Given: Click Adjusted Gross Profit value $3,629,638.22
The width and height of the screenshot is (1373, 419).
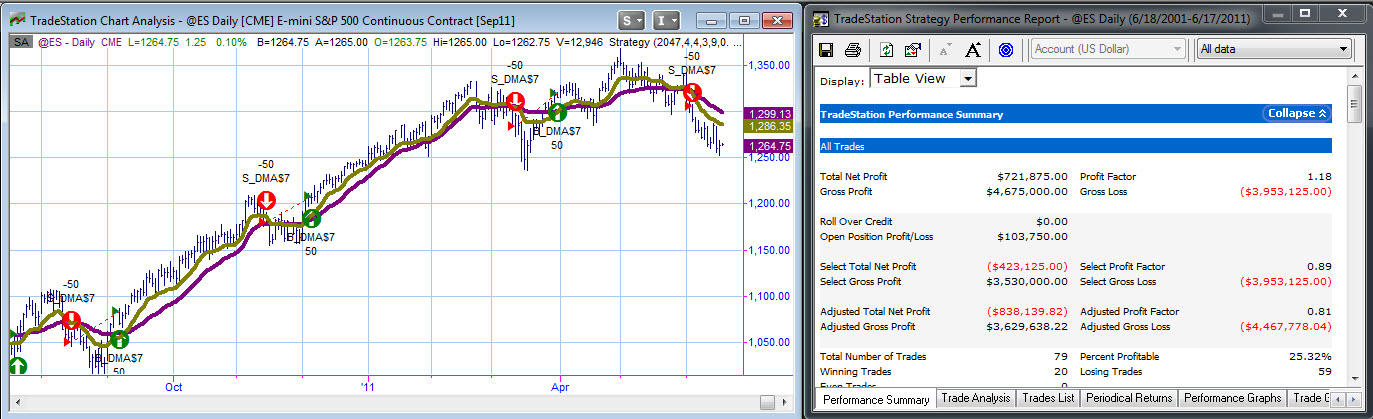Looking at the screenshot, I should [x=1026, y=326].
